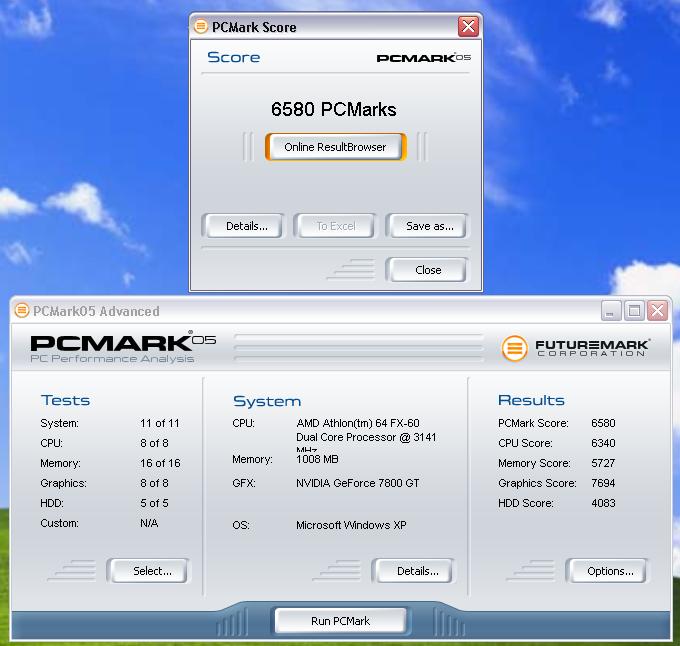Click the Score heading in the dialog

coord(234,57)
